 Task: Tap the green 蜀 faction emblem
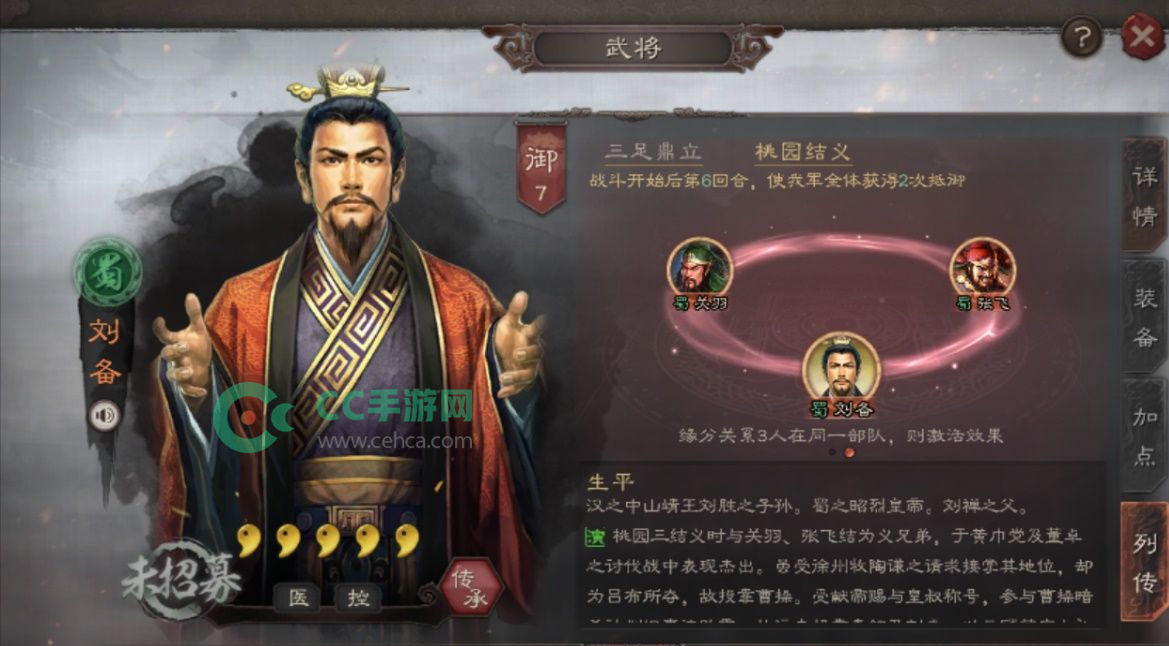pyautogui.click(x=107, y=272)
